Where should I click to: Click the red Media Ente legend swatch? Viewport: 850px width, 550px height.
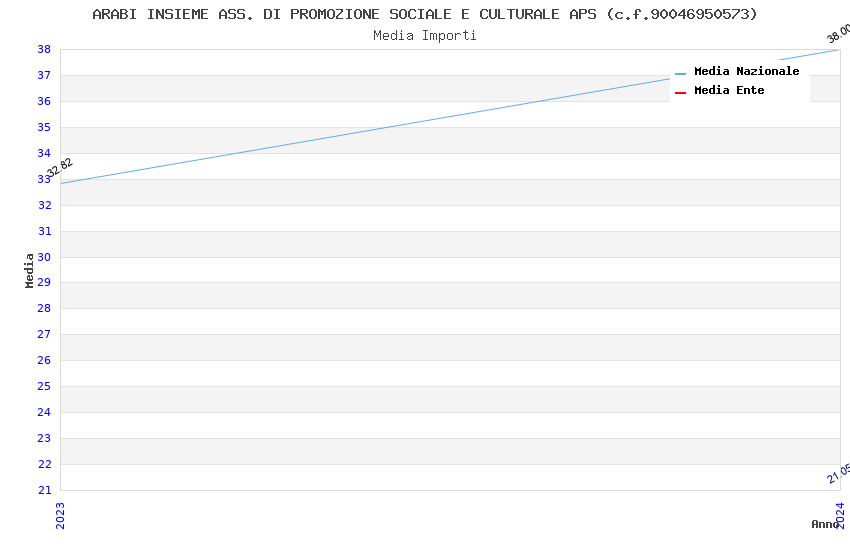pyautogui.click(x=680, y=93)
